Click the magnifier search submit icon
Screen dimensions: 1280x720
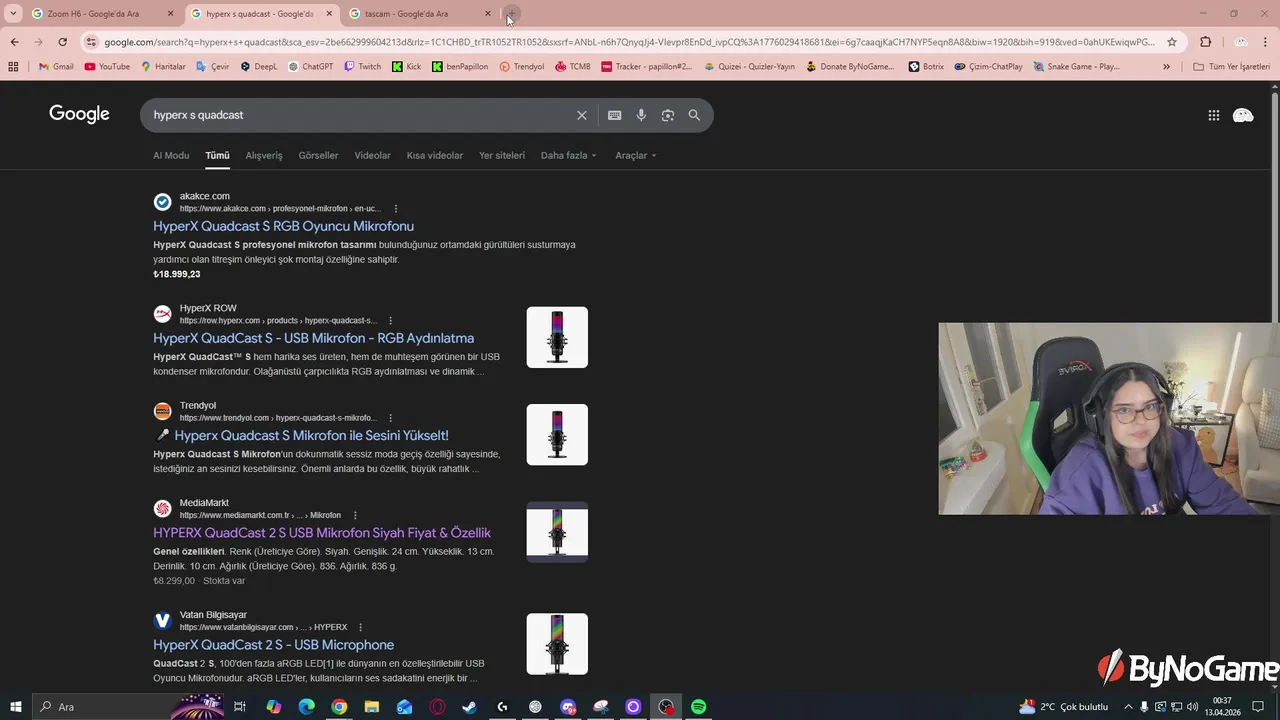(694, 115)
